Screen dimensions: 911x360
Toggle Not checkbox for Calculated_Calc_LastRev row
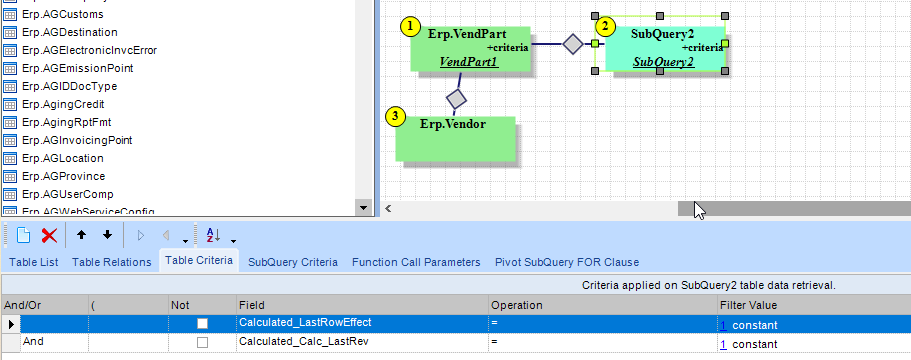coord(202,343)
